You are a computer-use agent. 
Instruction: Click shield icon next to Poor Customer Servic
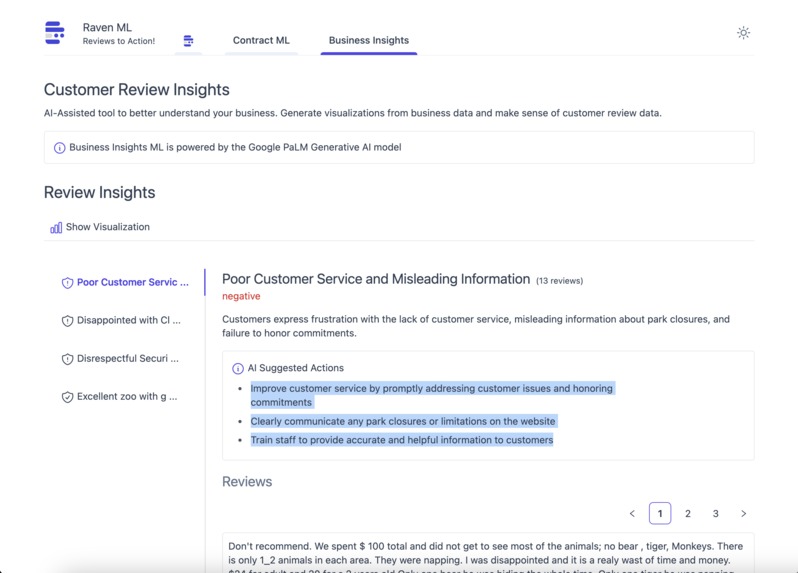point(67,283)
